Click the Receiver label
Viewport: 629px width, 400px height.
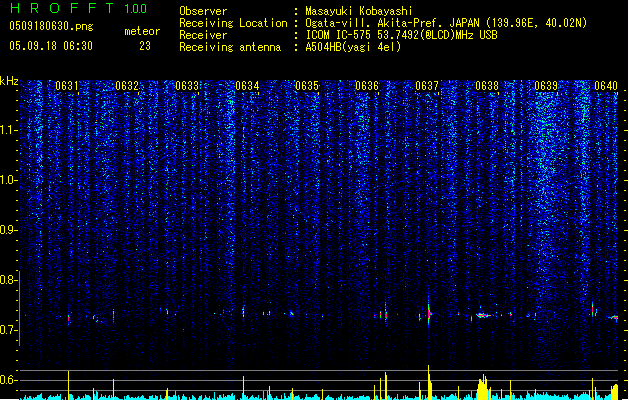pos(203,35)
